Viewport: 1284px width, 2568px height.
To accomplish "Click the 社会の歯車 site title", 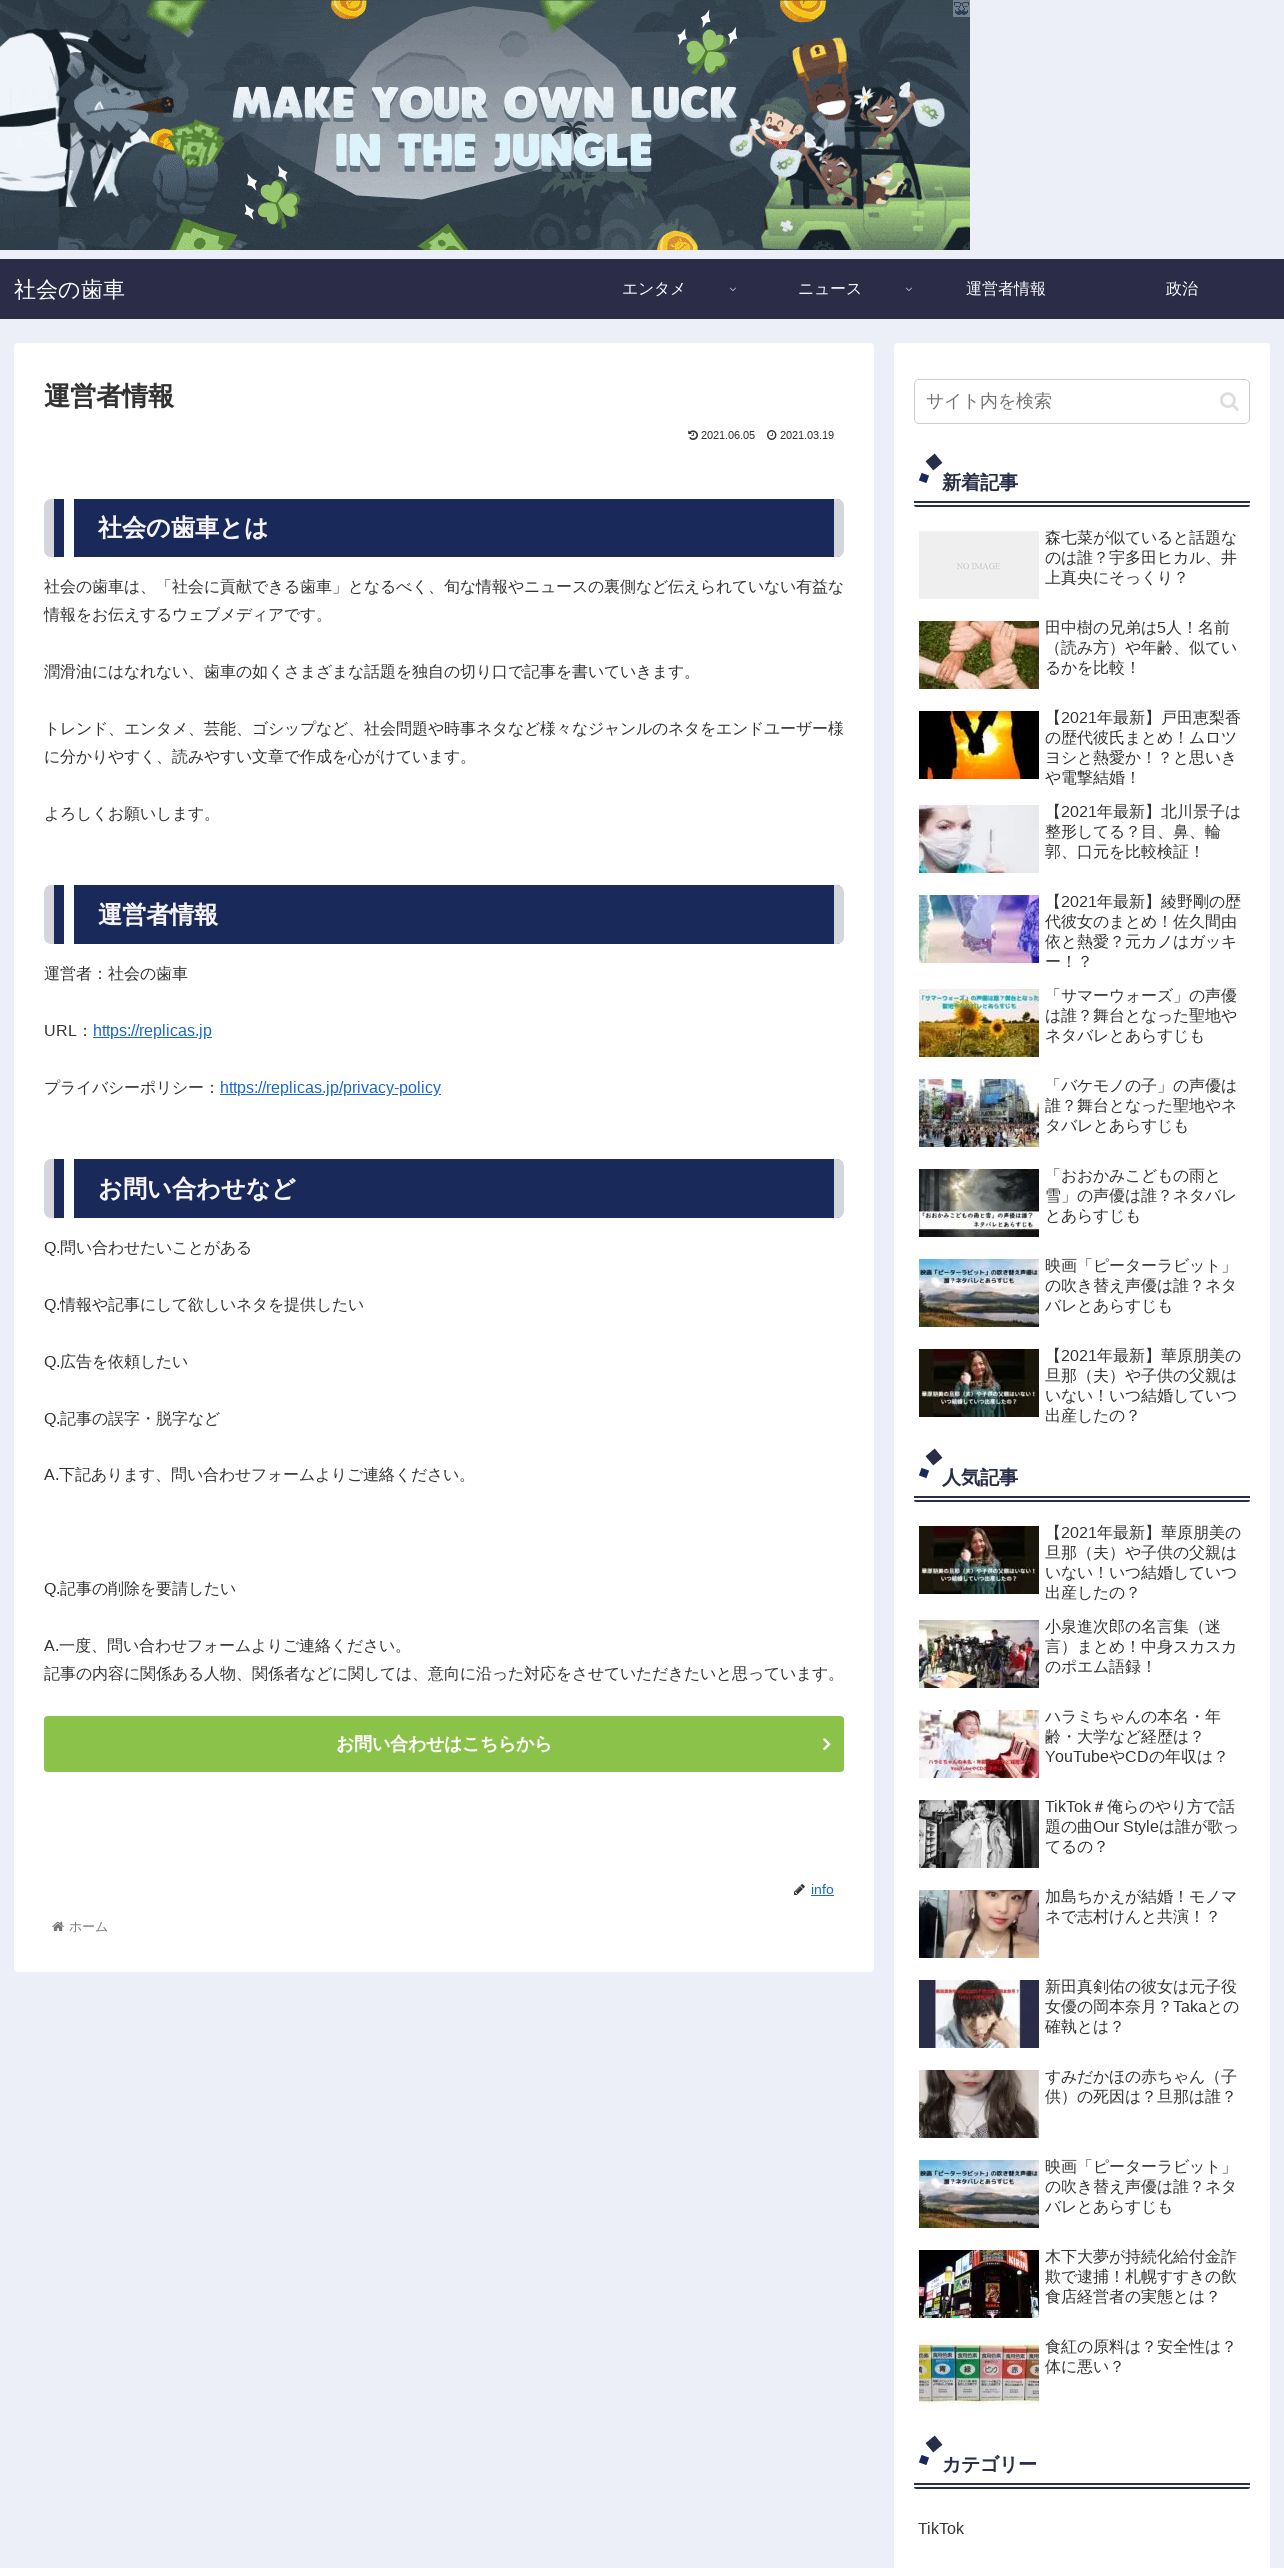I will click(x=69, y=289).
